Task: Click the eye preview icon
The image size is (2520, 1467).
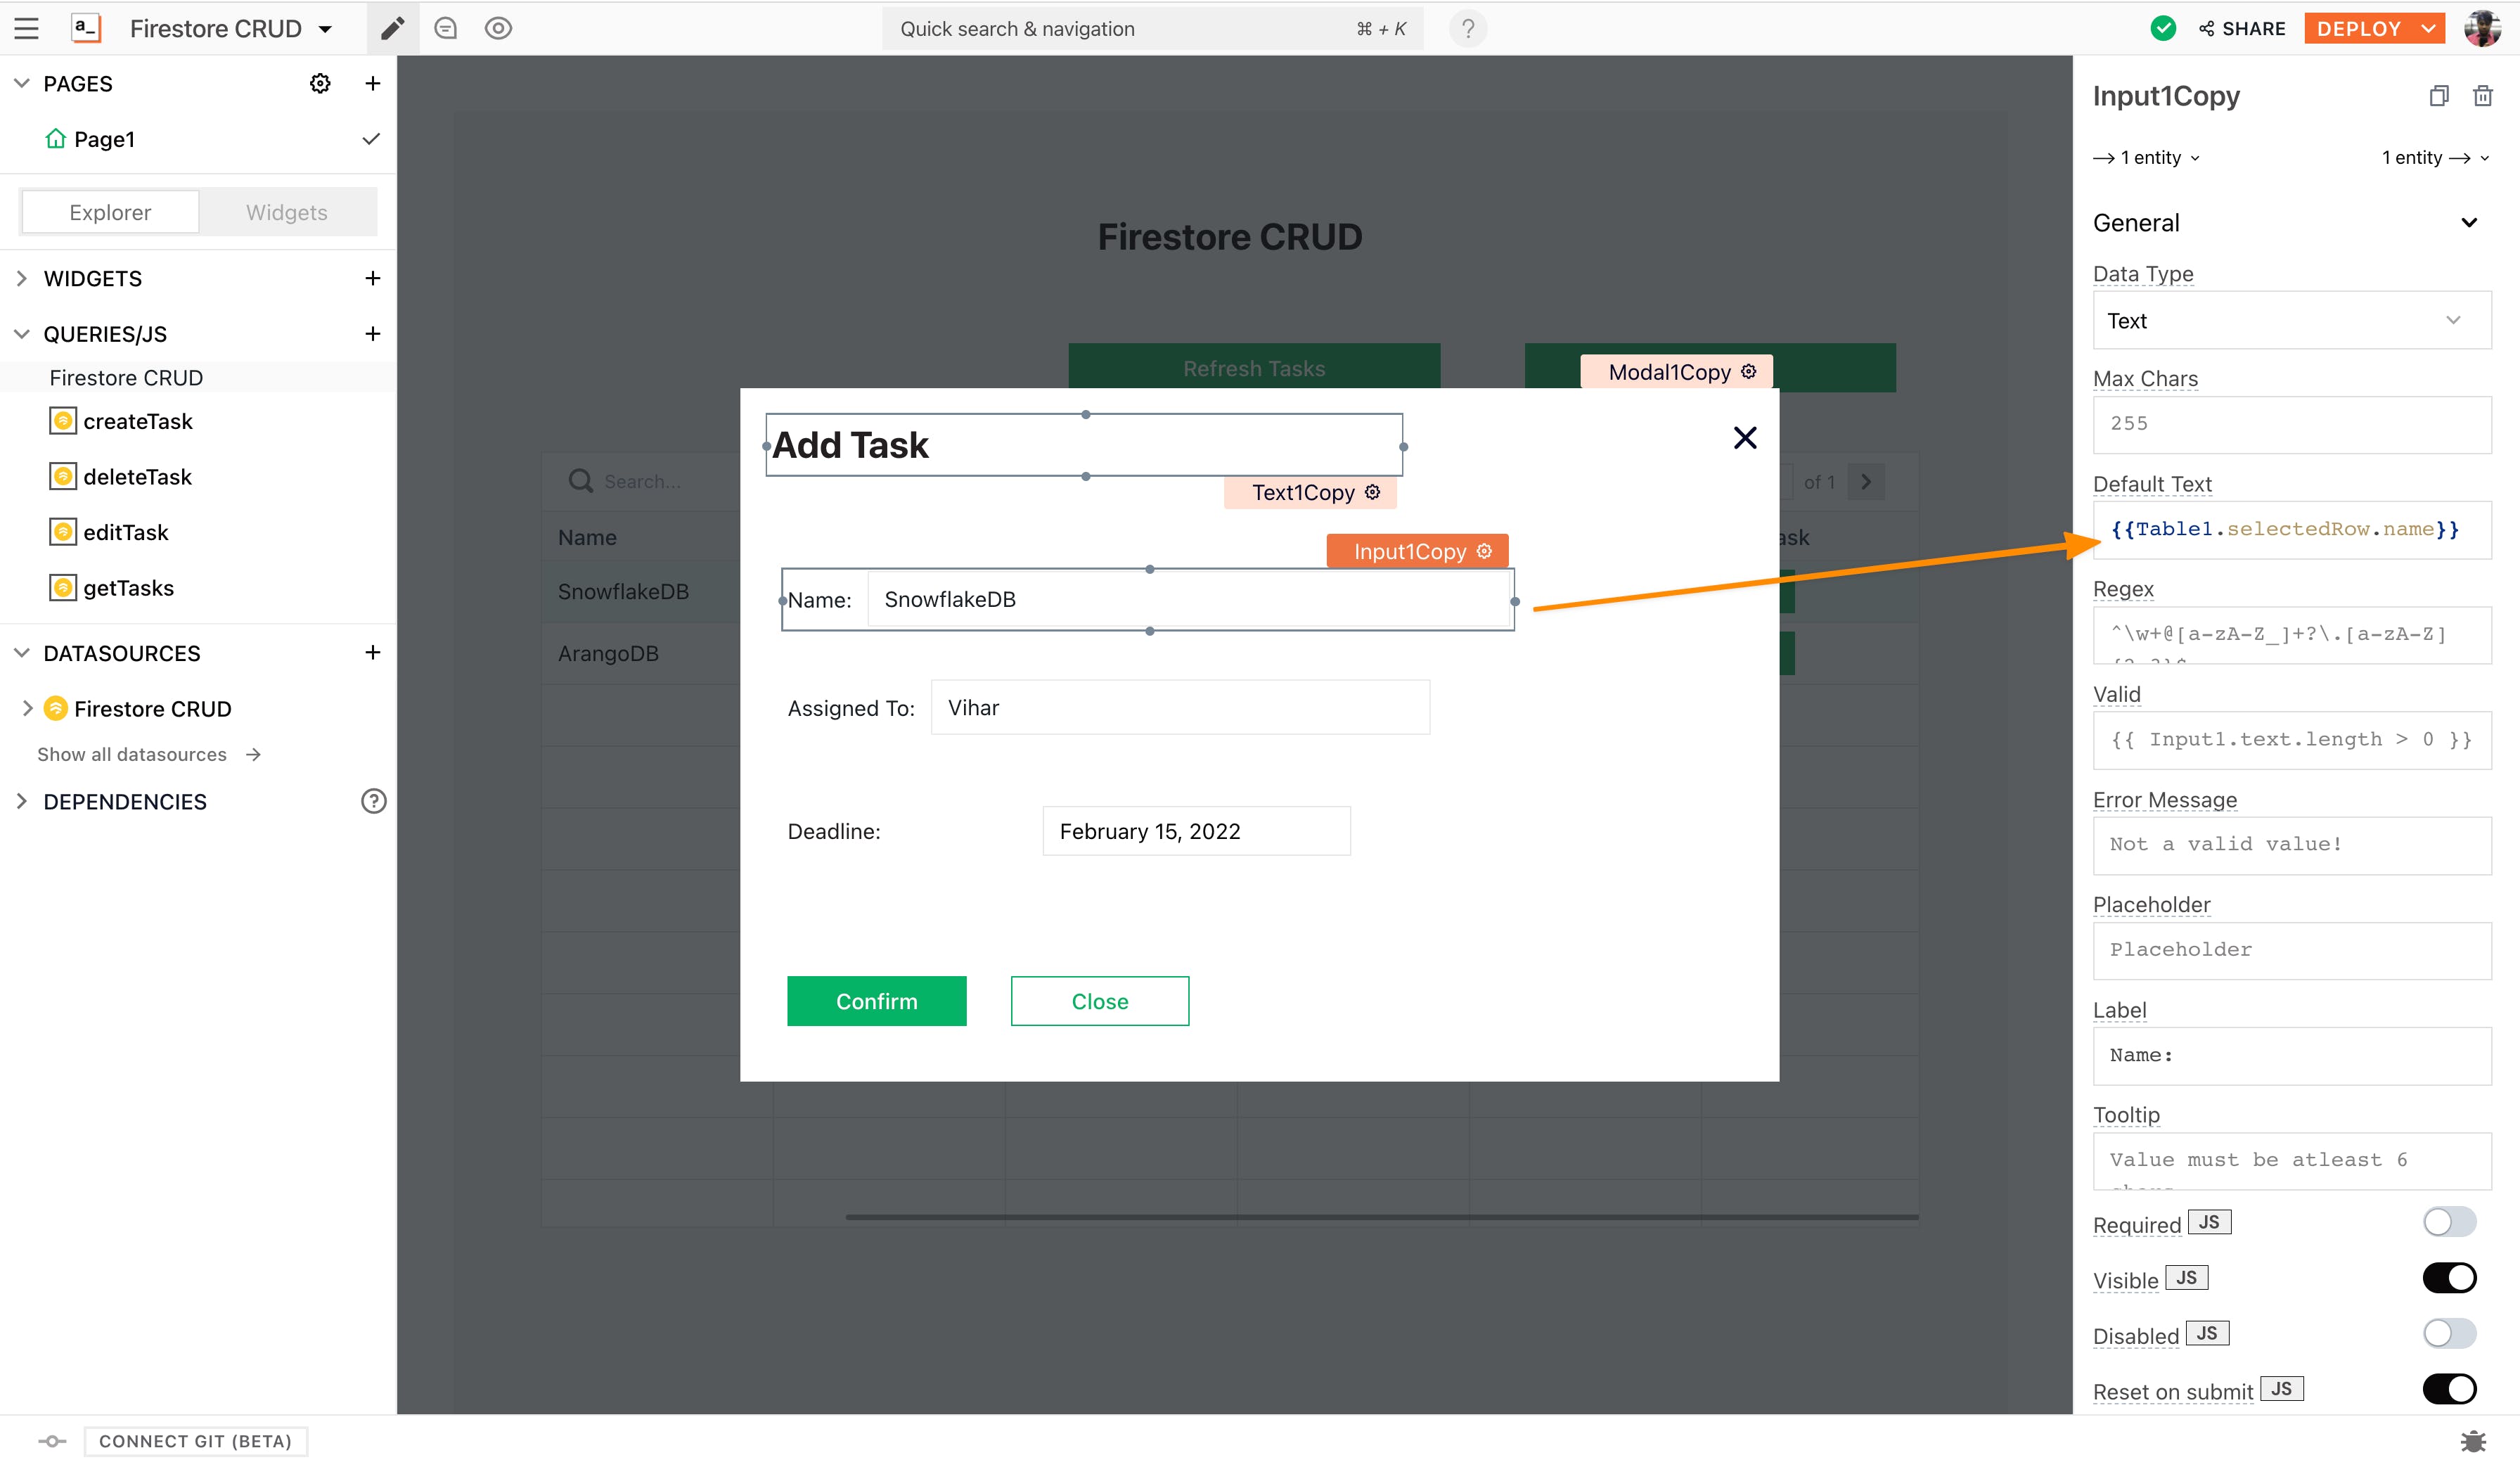Action: point(498,28)
